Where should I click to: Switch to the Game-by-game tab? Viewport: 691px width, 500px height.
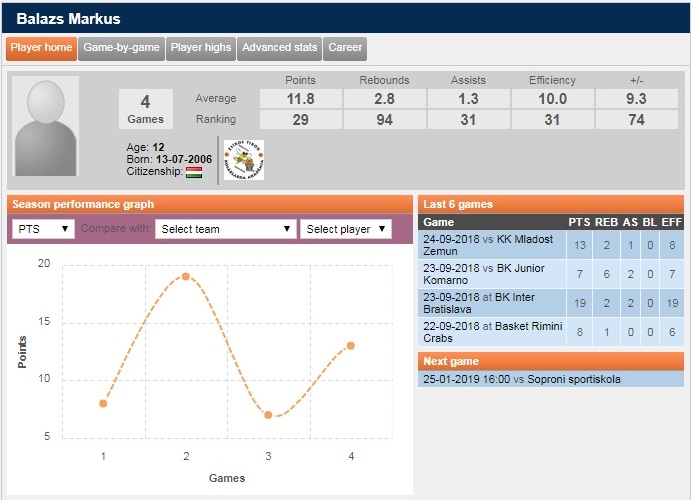click(121, 48)
